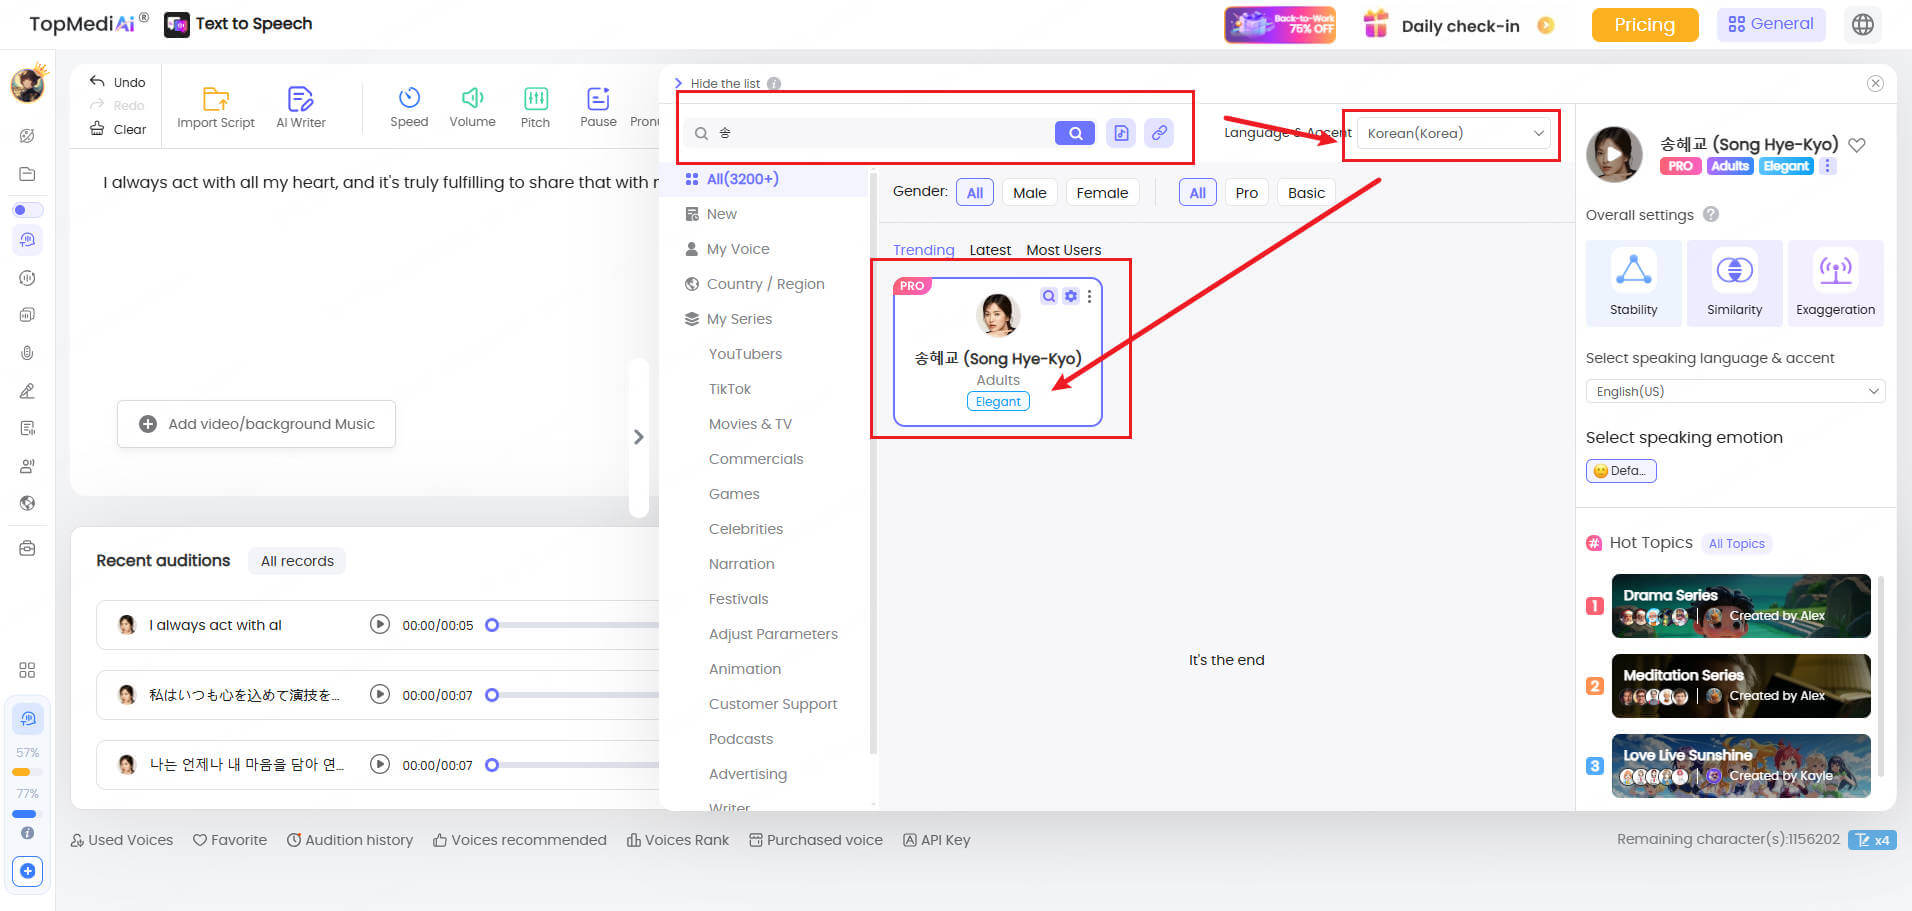The image size is (1912, 911).
Task: Open settings gear on voice card
Action: 1071,296
